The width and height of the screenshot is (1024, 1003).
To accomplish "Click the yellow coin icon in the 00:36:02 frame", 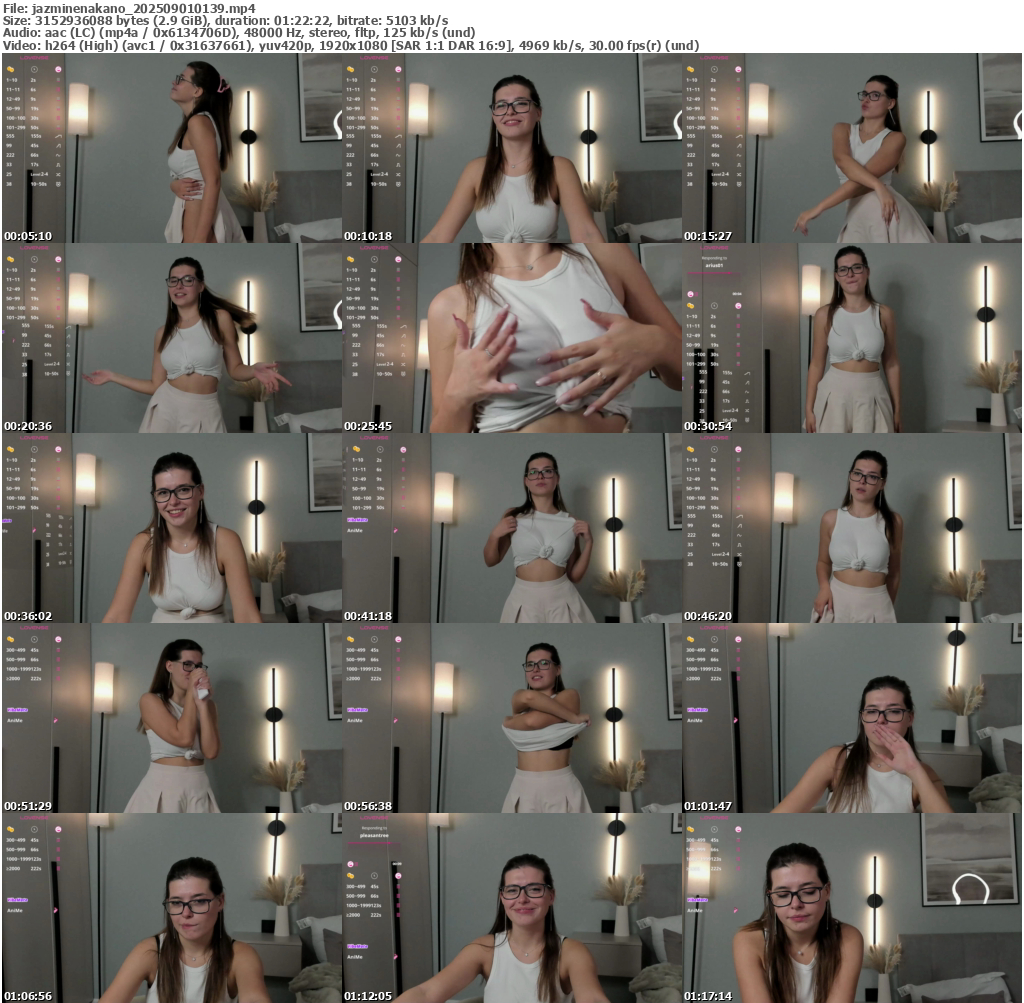I will pyautogui.click(x=10, y=449).
